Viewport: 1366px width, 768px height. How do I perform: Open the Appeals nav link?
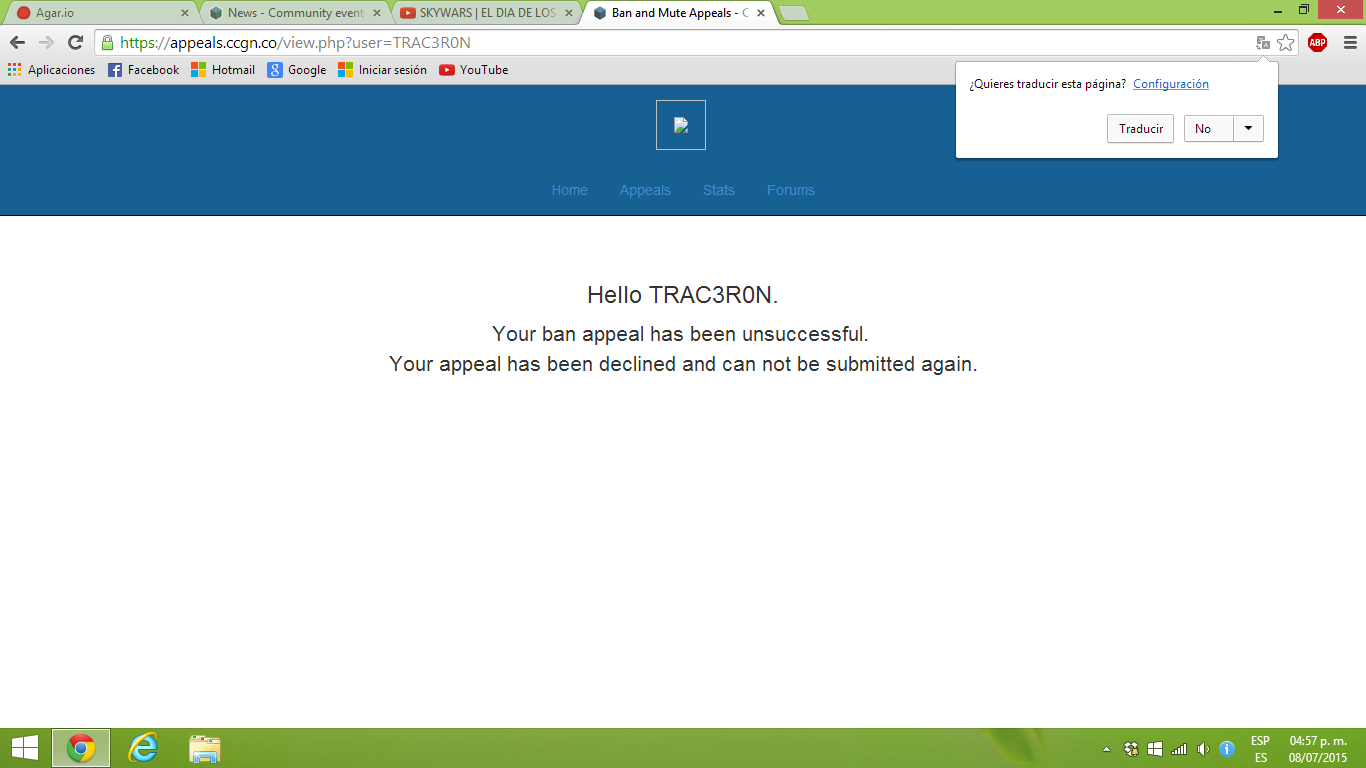pos(645,190)
